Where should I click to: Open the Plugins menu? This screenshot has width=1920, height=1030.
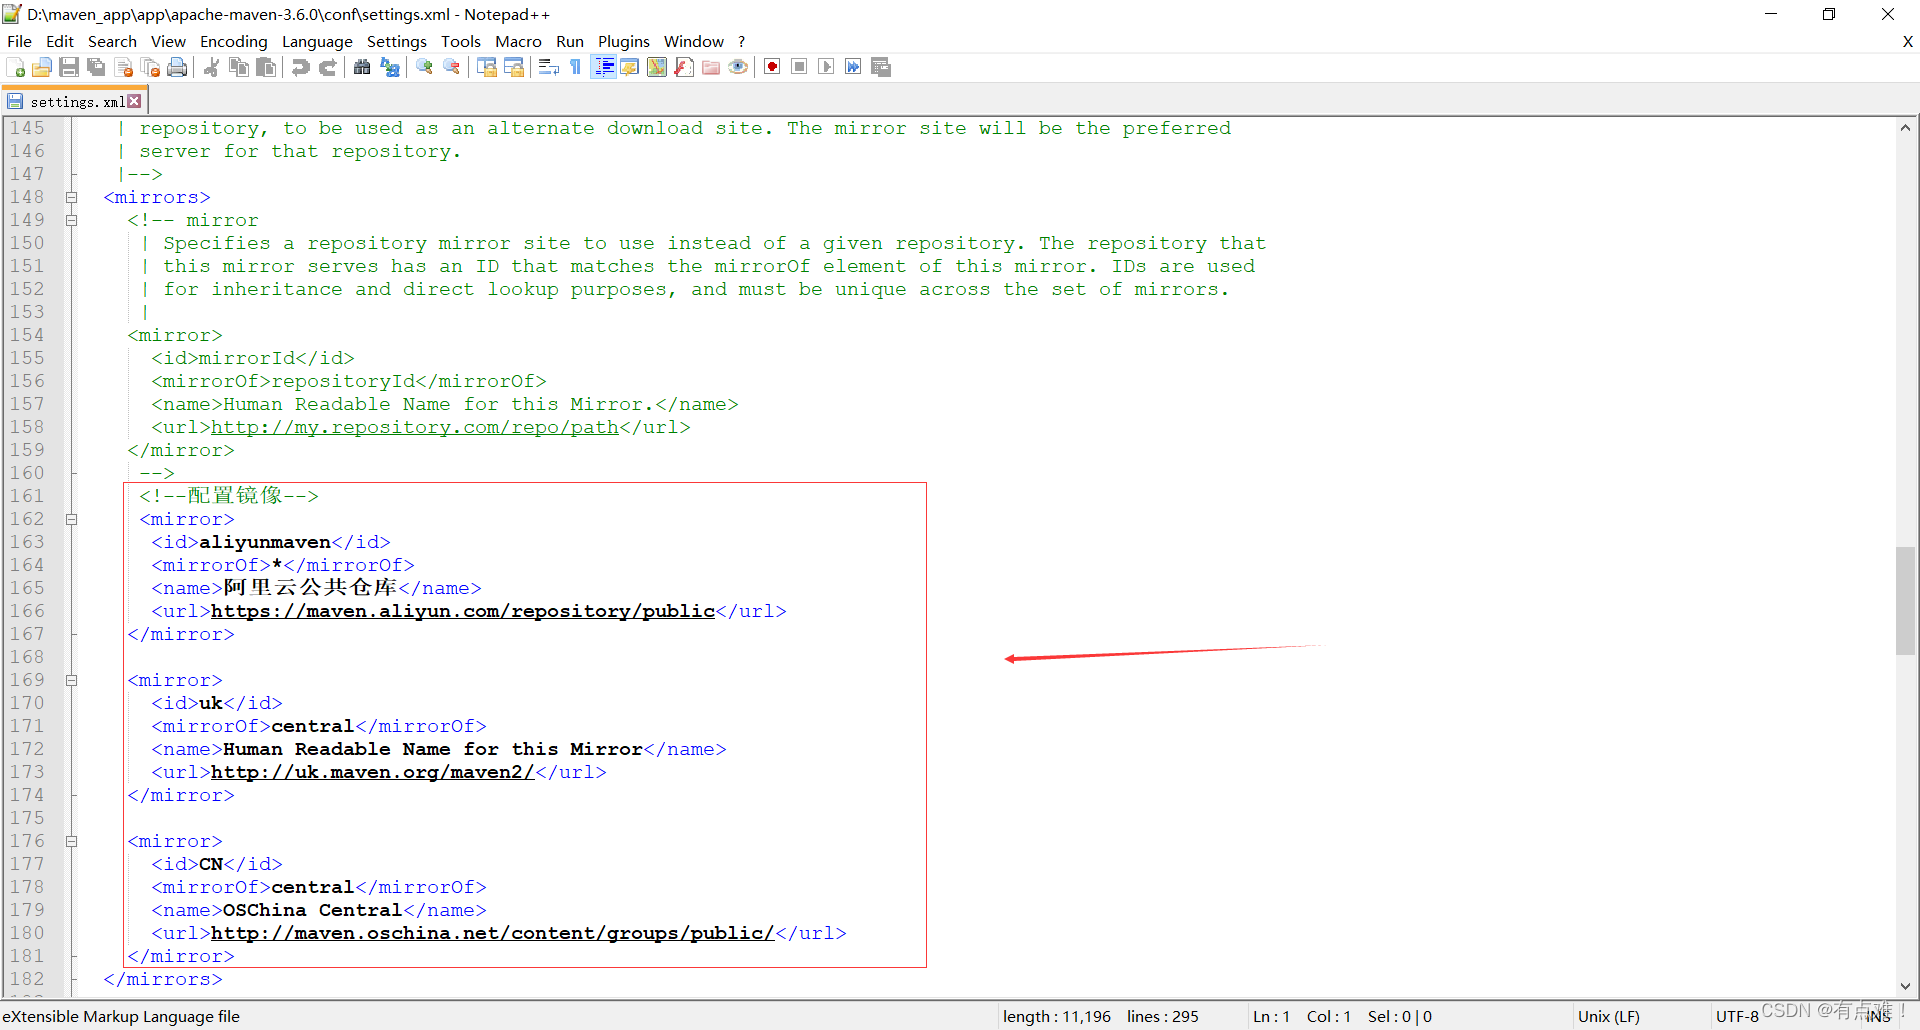(624, 41)
